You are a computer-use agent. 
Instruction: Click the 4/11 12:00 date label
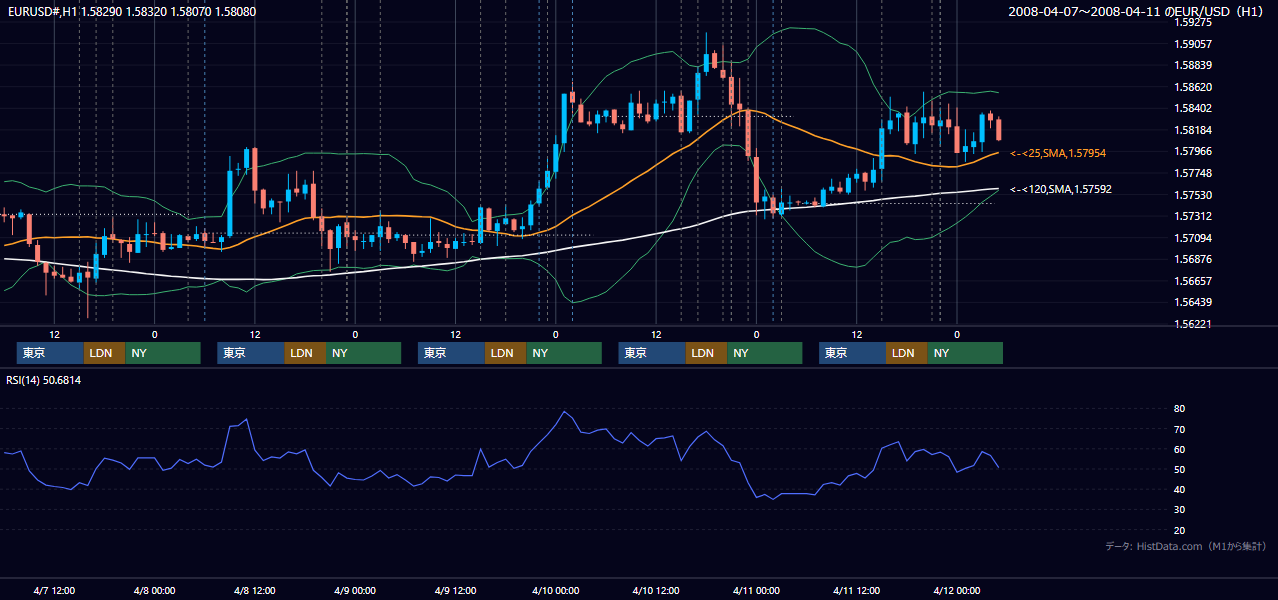(x=856, y=590)
